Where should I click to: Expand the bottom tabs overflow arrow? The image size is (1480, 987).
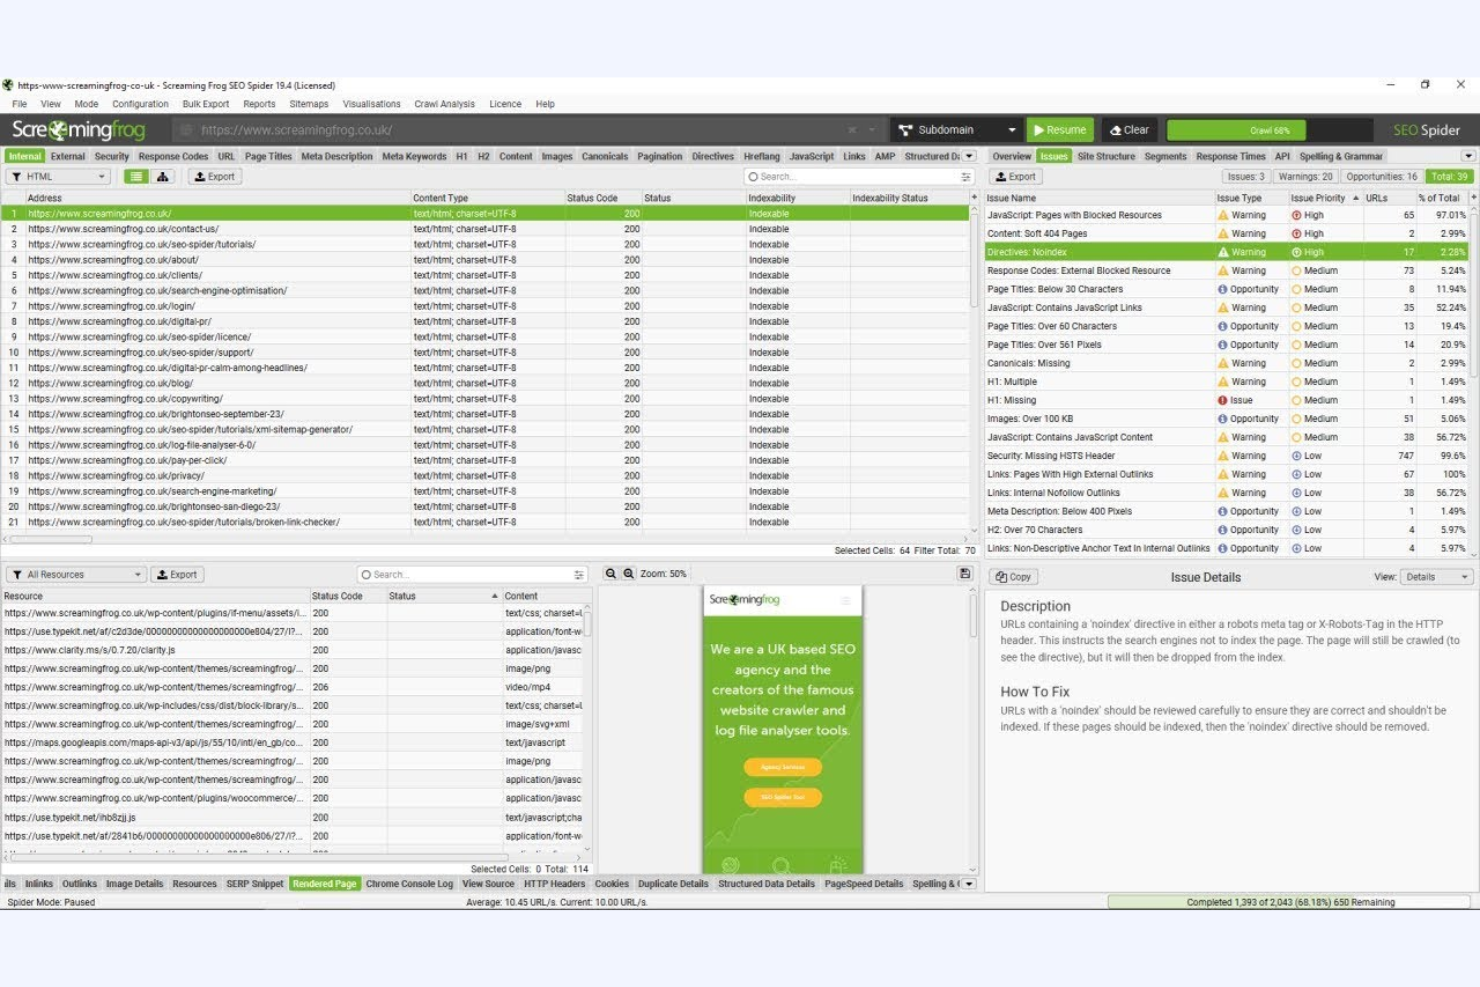(x=969, y=884)
